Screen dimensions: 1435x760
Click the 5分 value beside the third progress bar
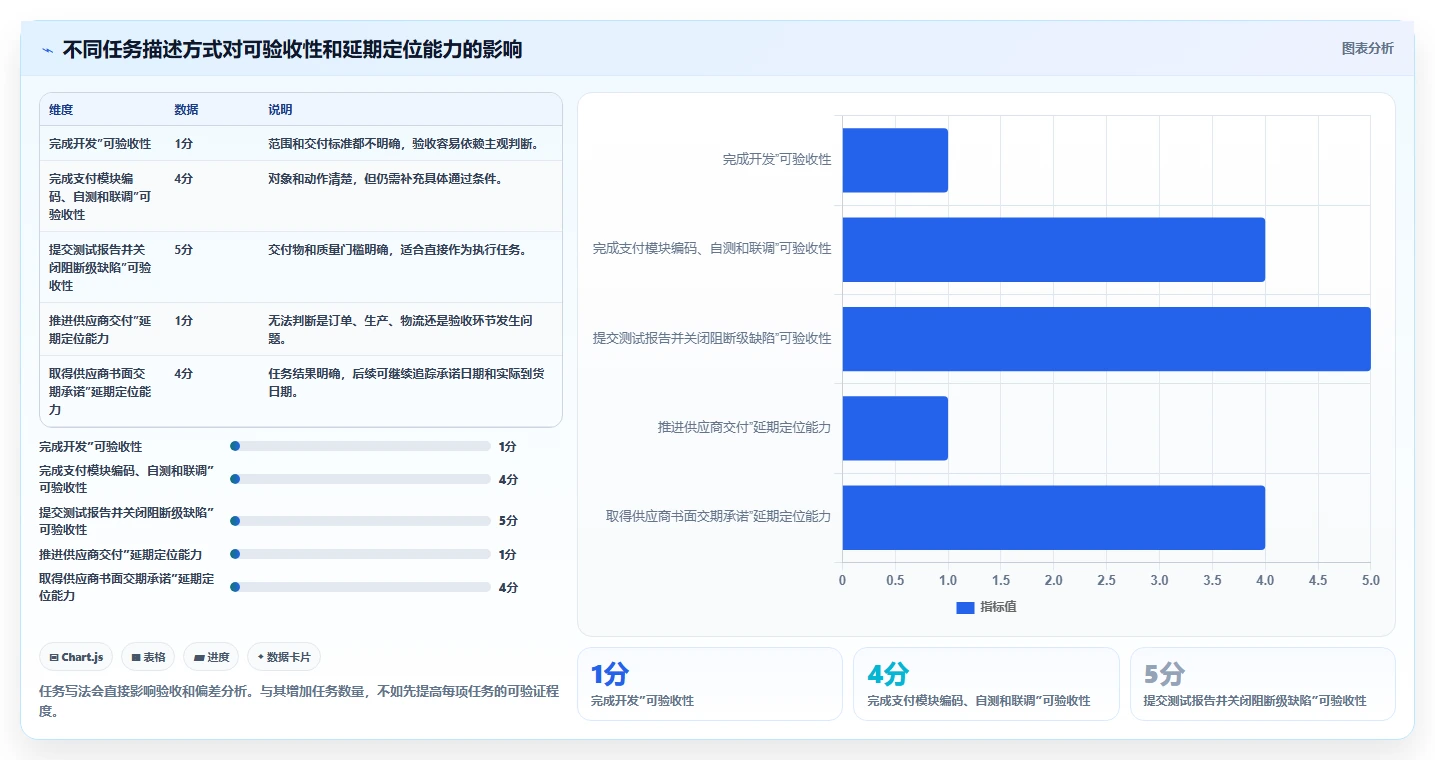click(508, 521)
